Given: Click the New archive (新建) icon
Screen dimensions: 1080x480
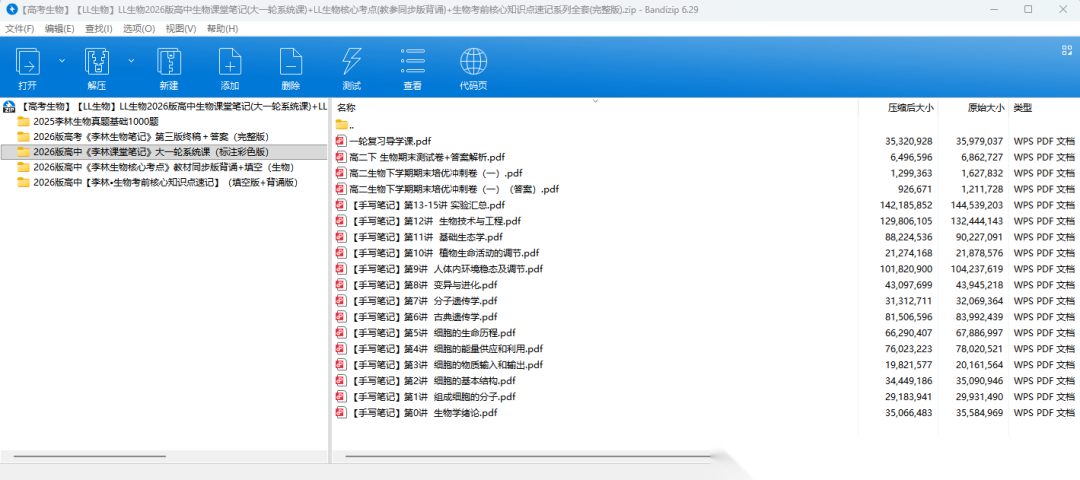Looking at the screenshot, I should tap(169, 62).
